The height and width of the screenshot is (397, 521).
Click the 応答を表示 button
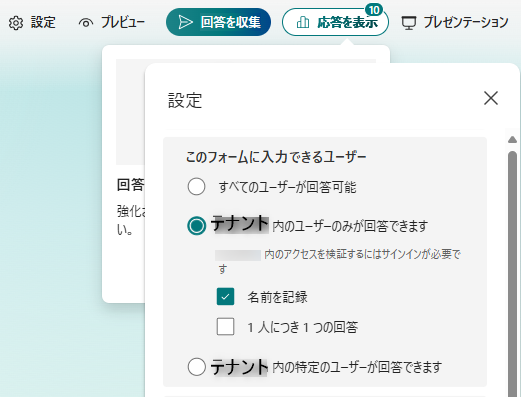(335, 22)
